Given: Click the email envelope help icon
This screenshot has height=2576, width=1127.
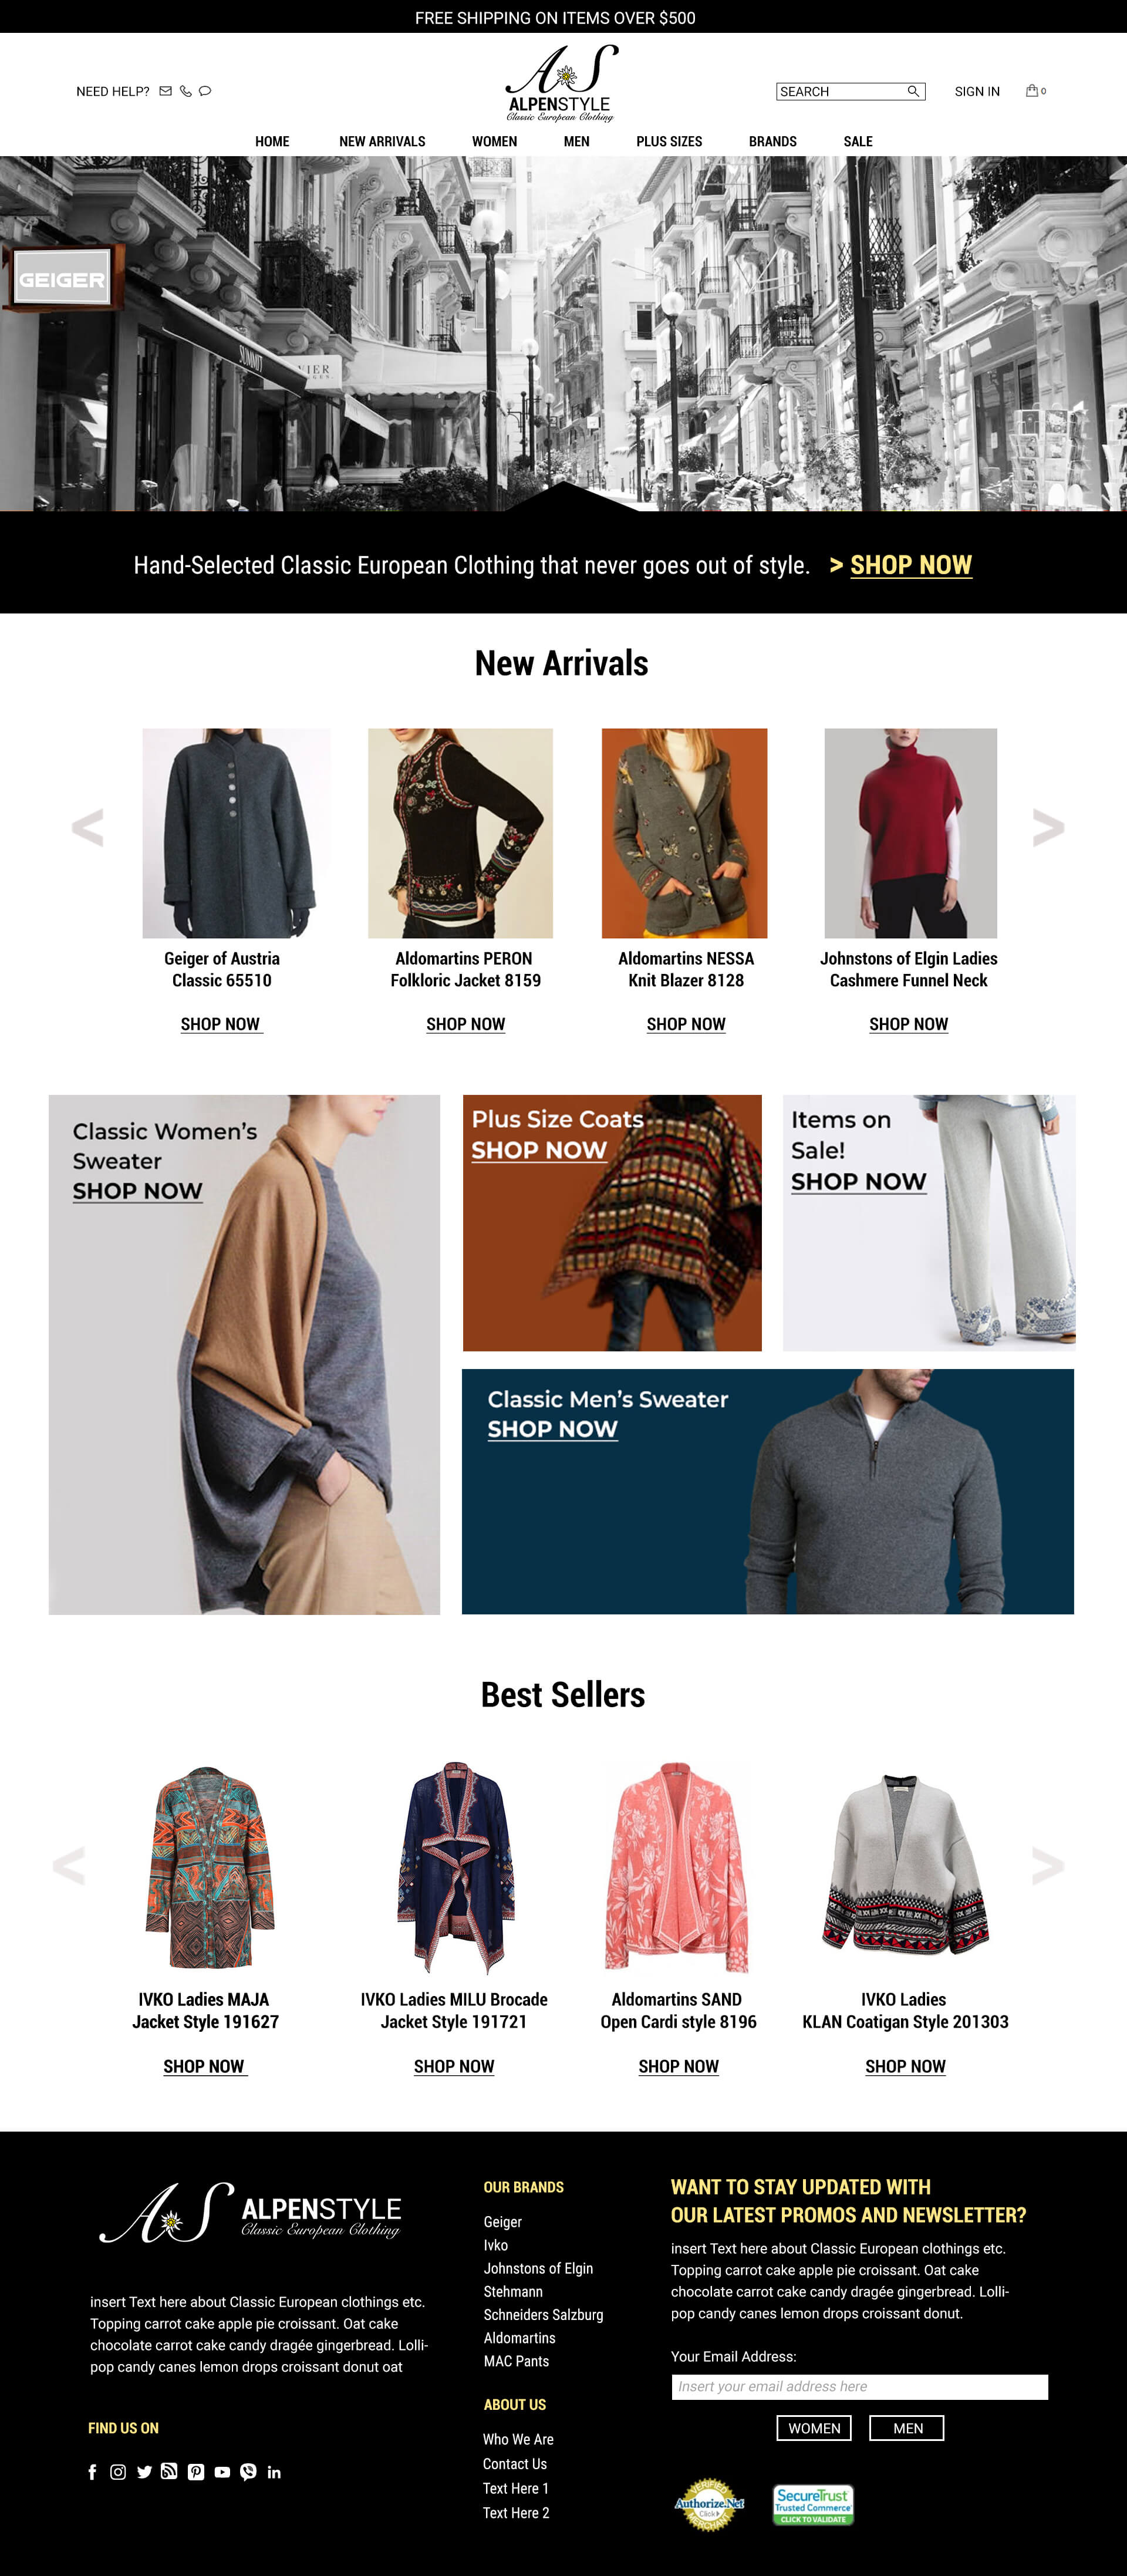Looking at the screenshot, I should click(x=165, y=91).
